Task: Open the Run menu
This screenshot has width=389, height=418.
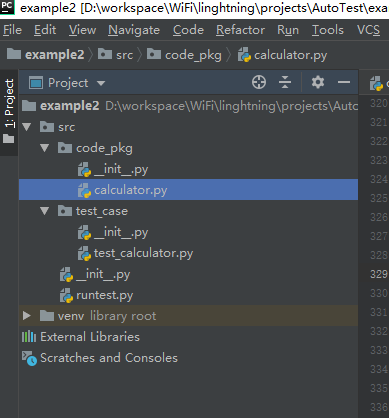Action: pyautogui.click(x=288, y=30)
